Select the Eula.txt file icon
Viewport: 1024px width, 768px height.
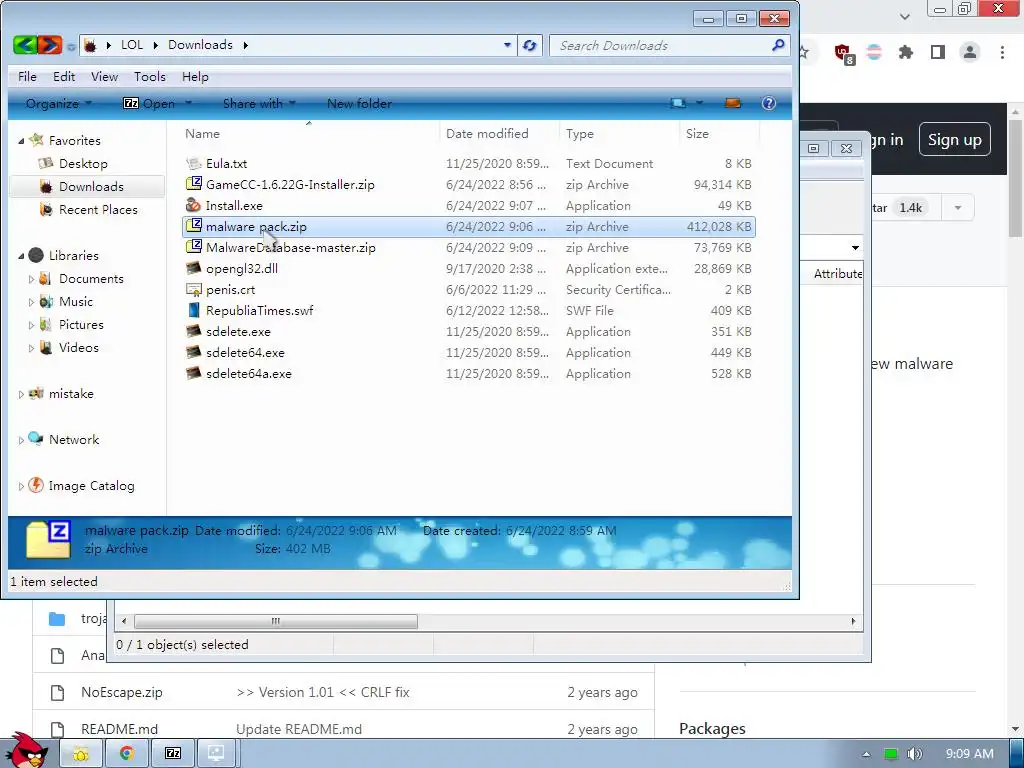tap(193, 163)
